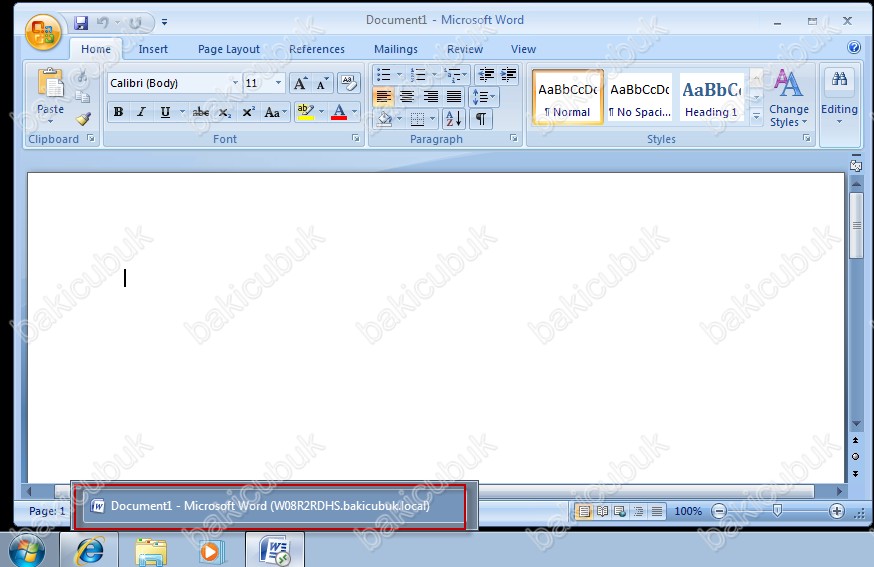This screenshot has height=567, width=874.
Task: Open Microsoft Office Word Help
Action: pos(853,47)
